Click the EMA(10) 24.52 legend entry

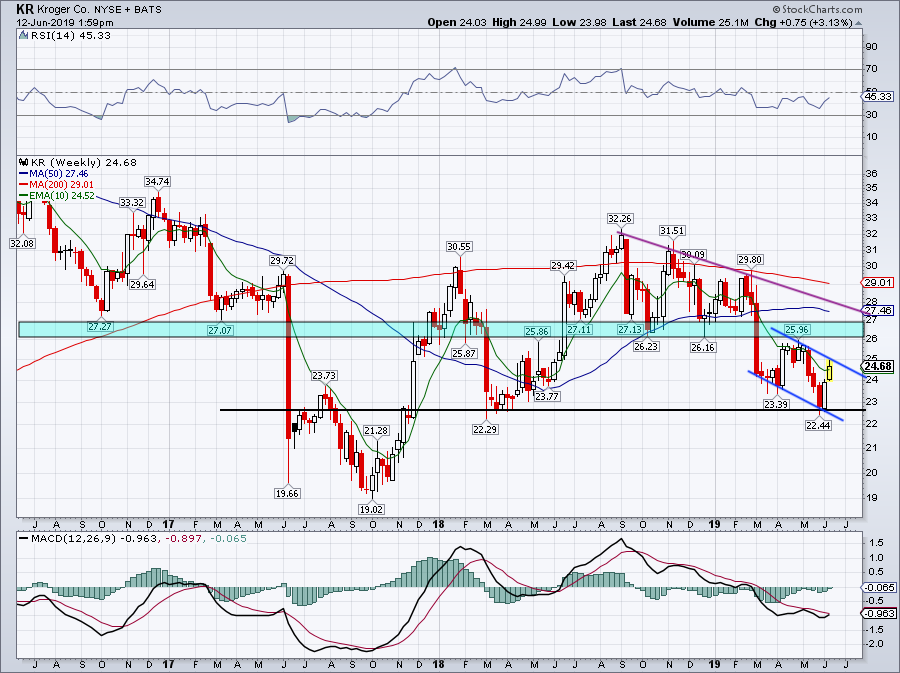click(x=61, y=196)
